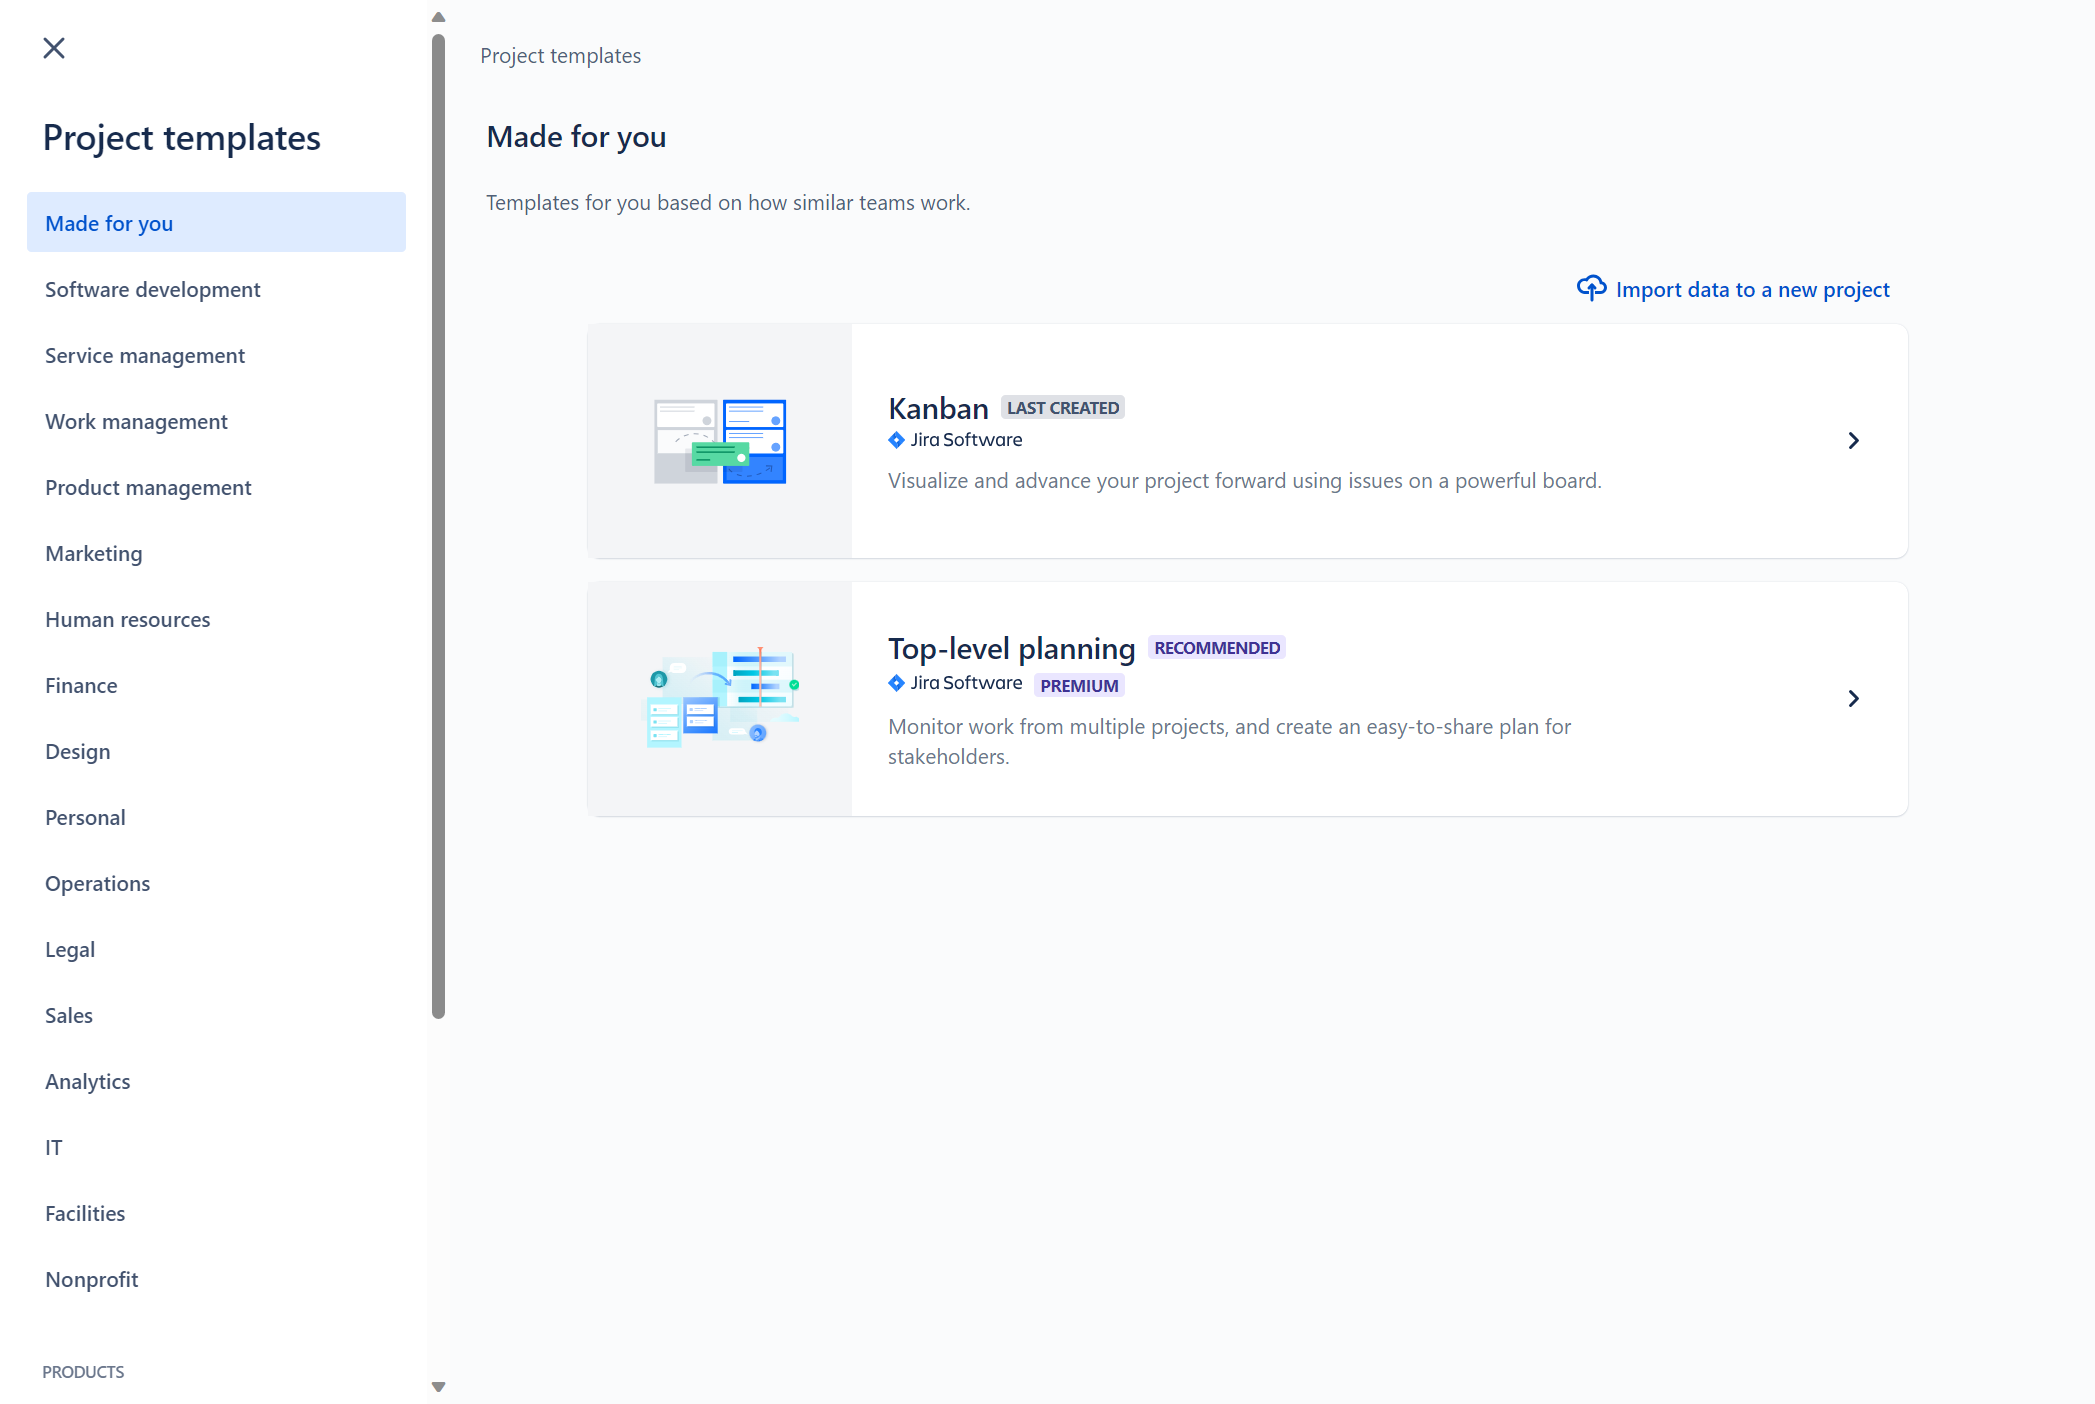Select the Marketing category
The width and height of the screenshot is (2095, 1404).
click(93, 553)
